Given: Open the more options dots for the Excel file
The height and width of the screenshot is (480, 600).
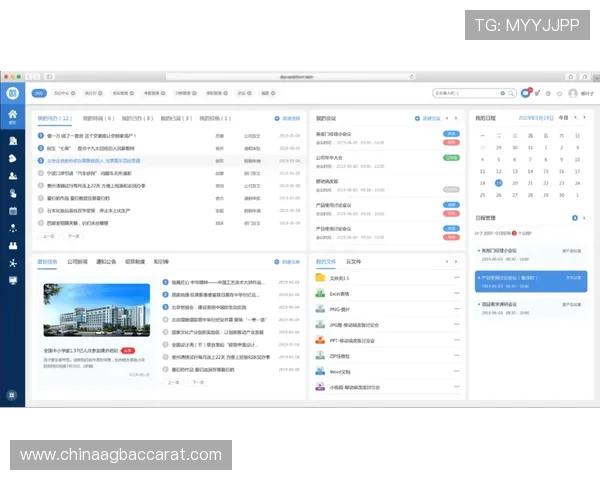Looking at the screenshot, I should pos(457,293).
